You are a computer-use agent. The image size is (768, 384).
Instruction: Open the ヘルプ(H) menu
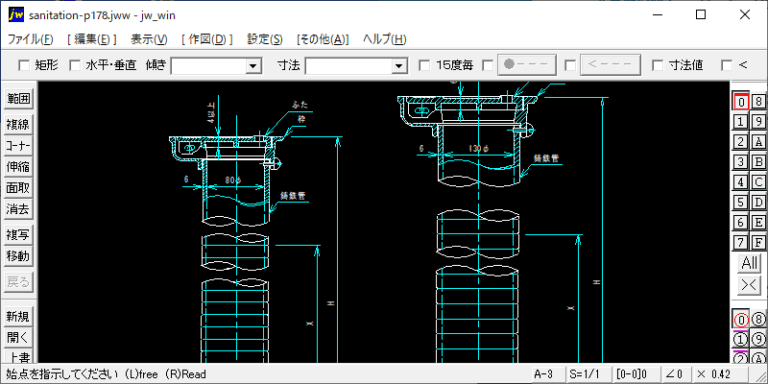tap(384, 39)
